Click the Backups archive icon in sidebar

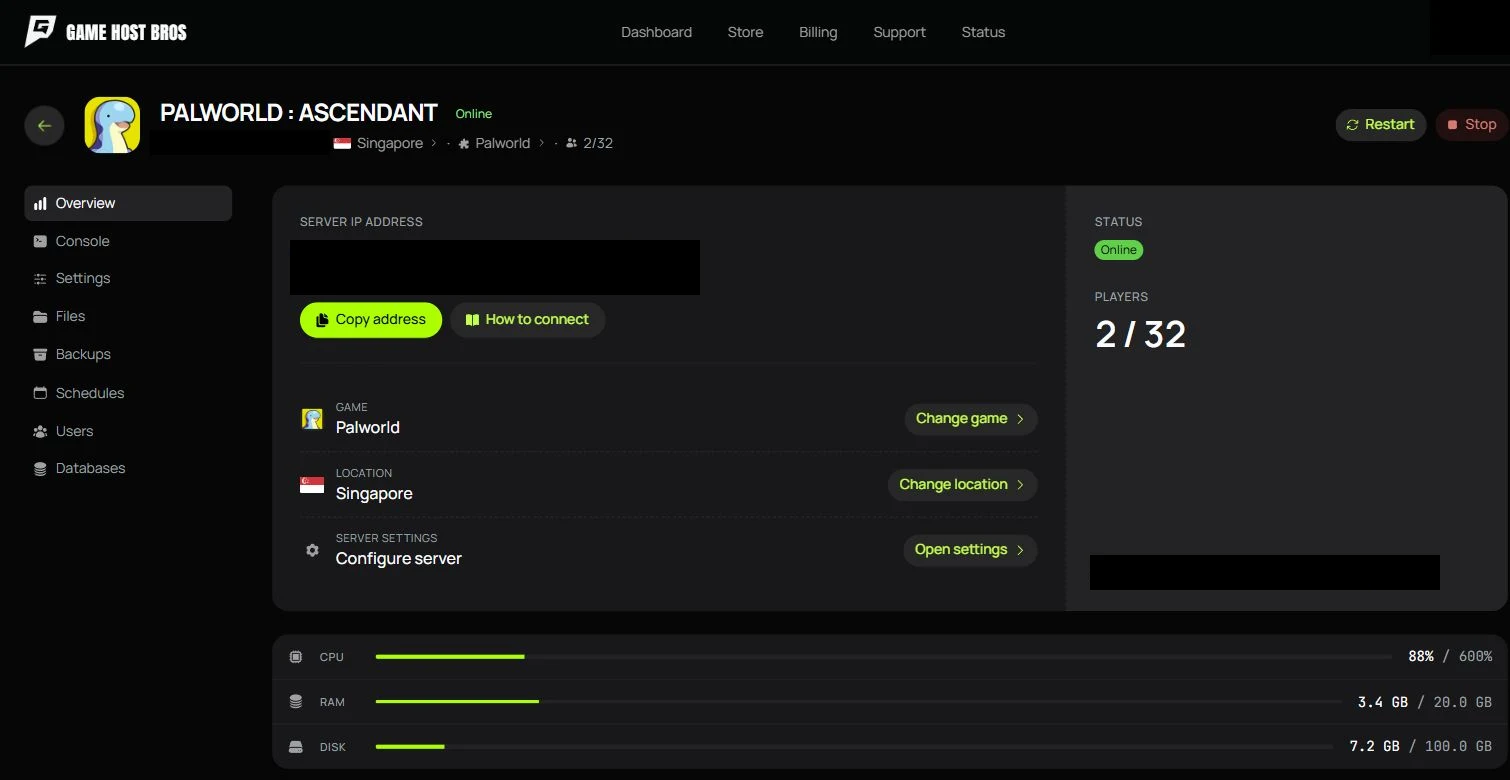(40, 355)
